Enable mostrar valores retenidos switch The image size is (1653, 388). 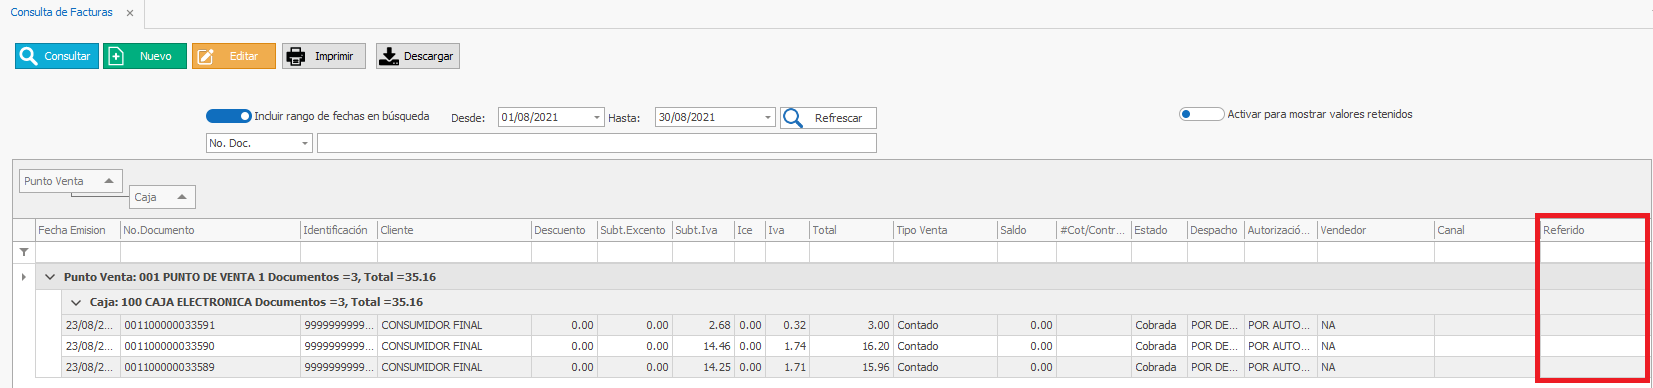click(x=1201, y=114)
